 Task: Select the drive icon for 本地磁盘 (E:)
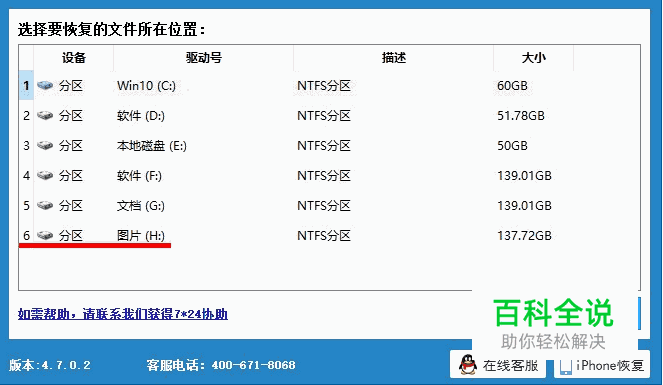point(45,146)
